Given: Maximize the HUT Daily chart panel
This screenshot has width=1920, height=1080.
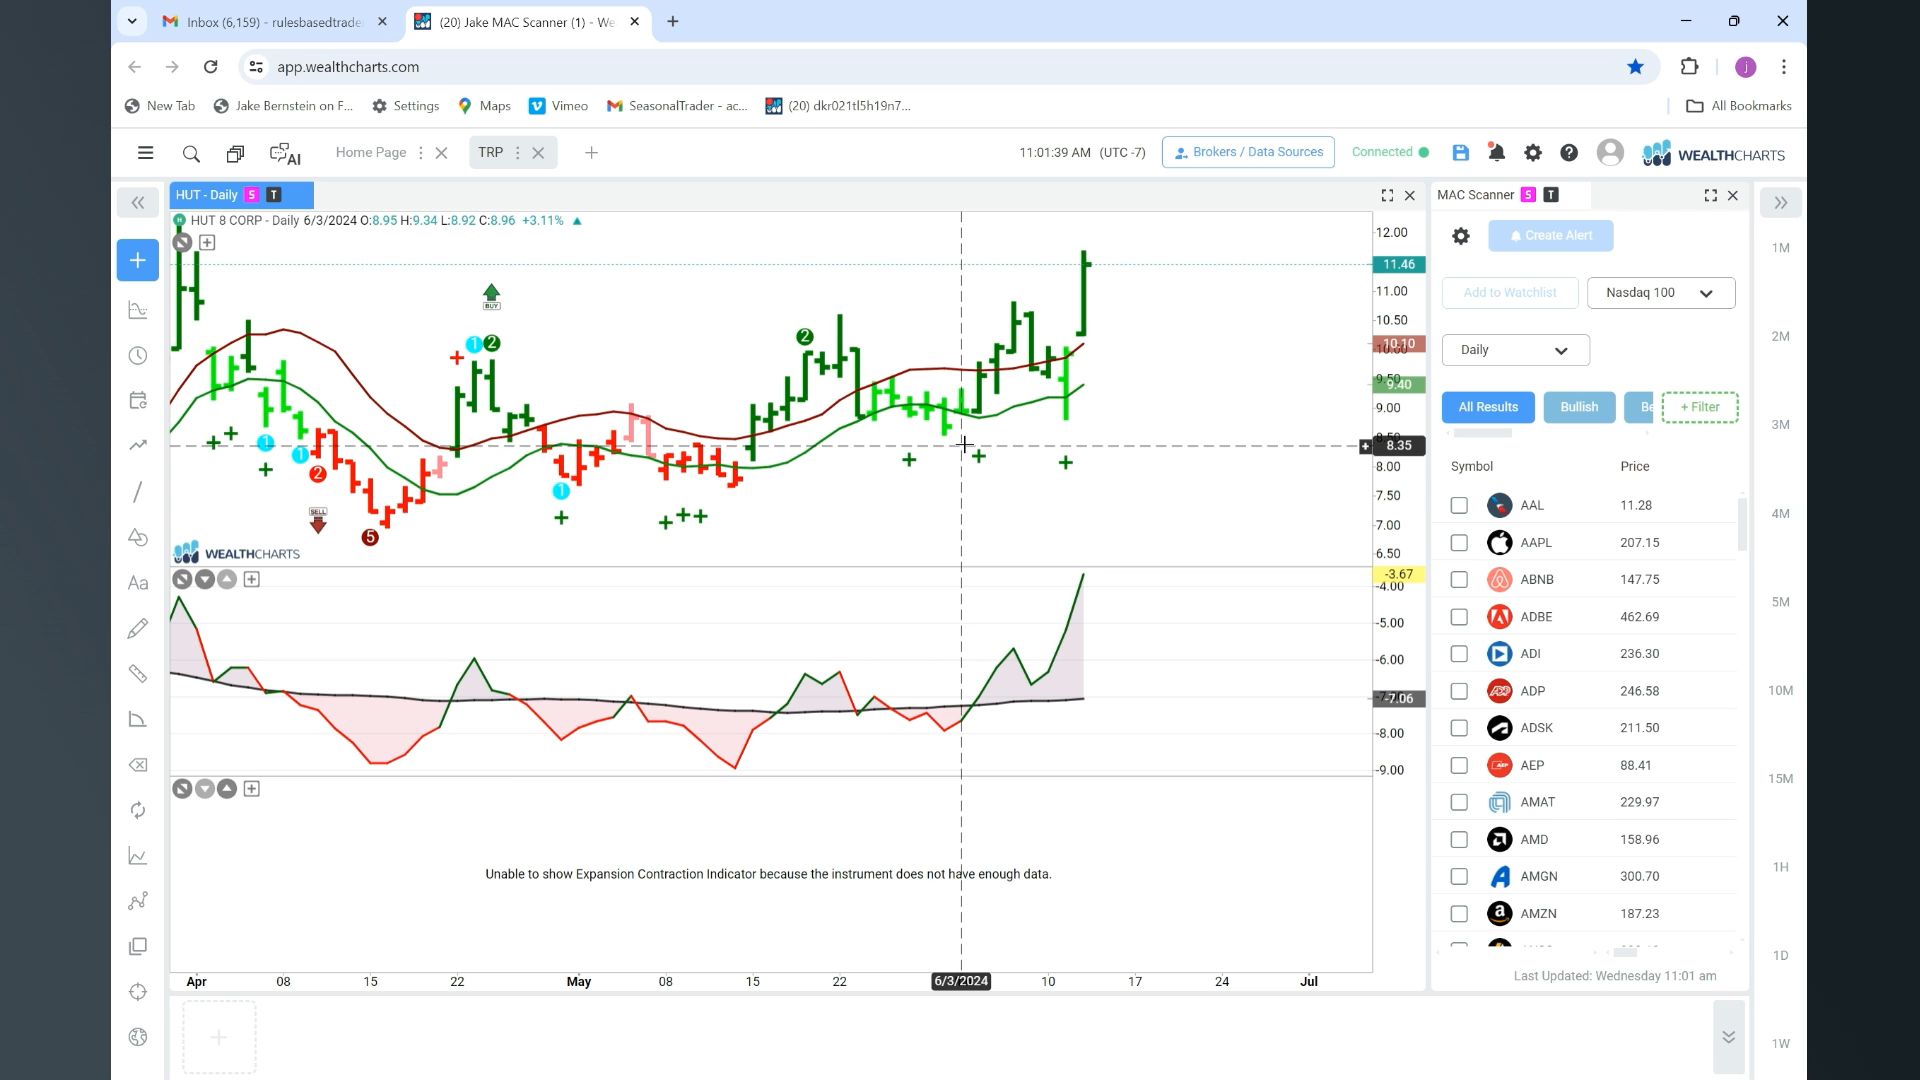Looking at the screenshot, I should click(1387, 196).
